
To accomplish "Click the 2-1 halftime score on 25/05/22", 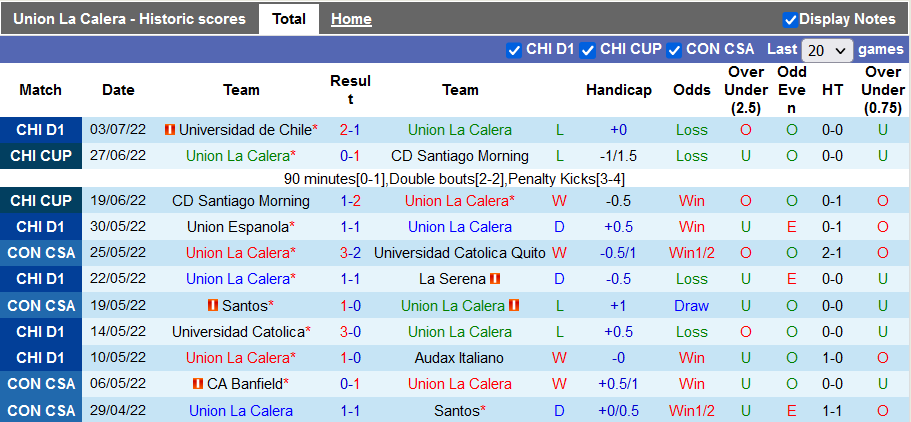I will (x=833, y=253).
